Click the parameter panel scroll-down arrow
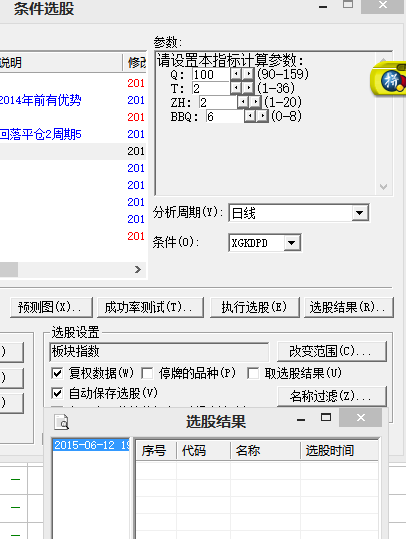Screen dimensions: 406x539 pos(383,187)
